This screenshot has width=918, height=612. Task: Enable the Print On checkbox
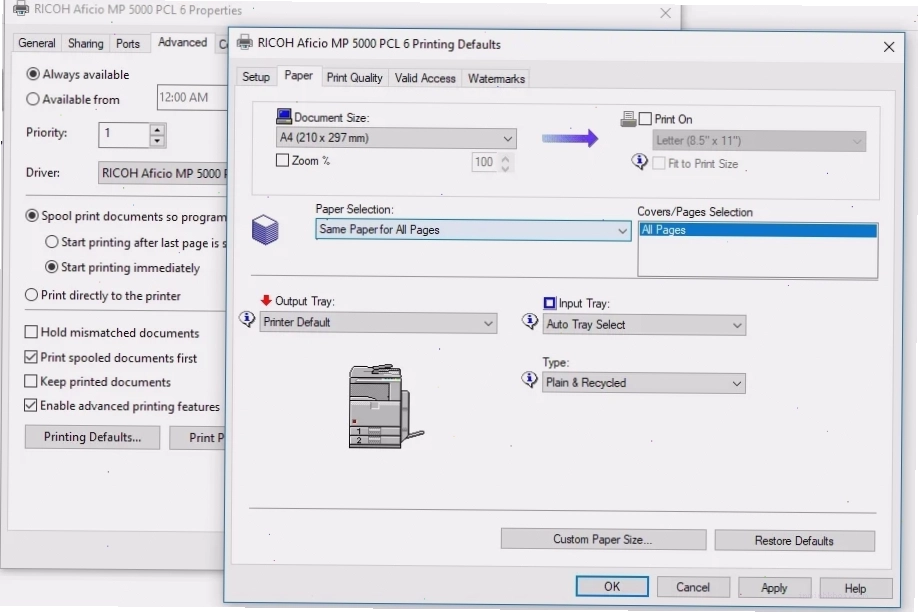[645, 119]
